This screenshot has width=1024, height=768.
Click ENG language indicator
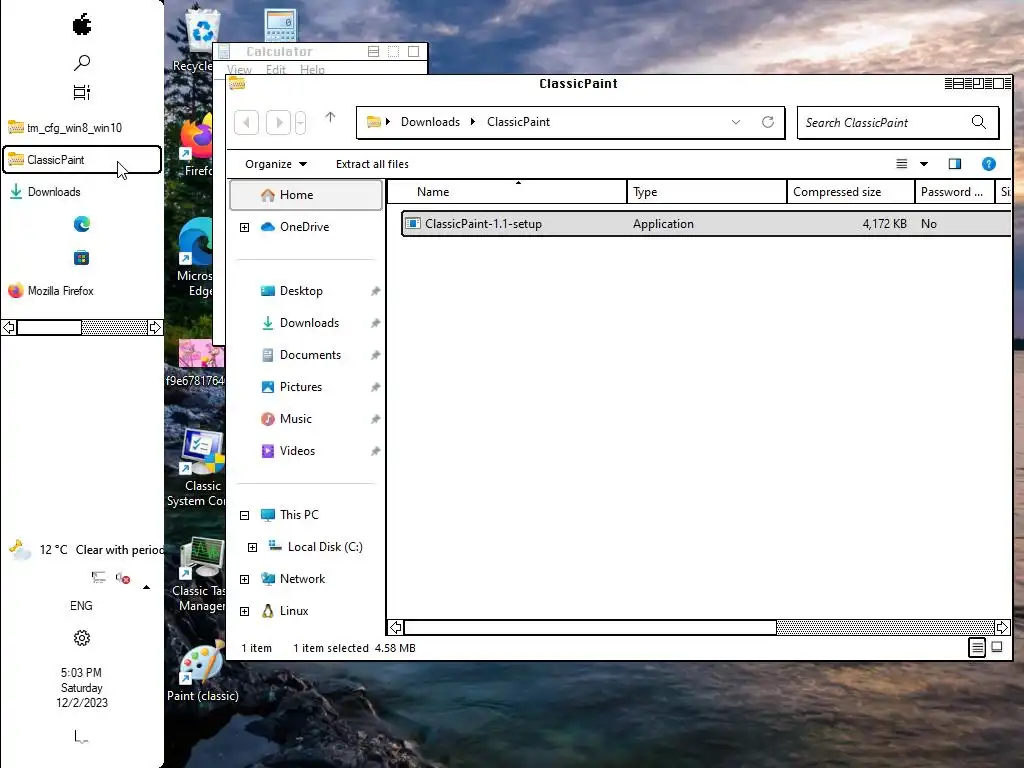tap(82, 606)
